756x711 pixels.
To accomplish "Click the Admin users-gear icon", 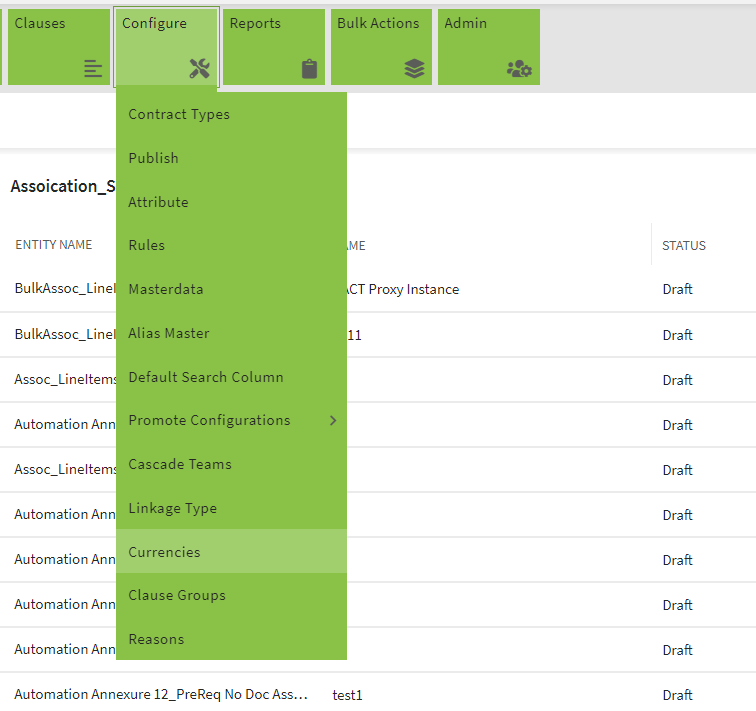I will pos(519,69).
